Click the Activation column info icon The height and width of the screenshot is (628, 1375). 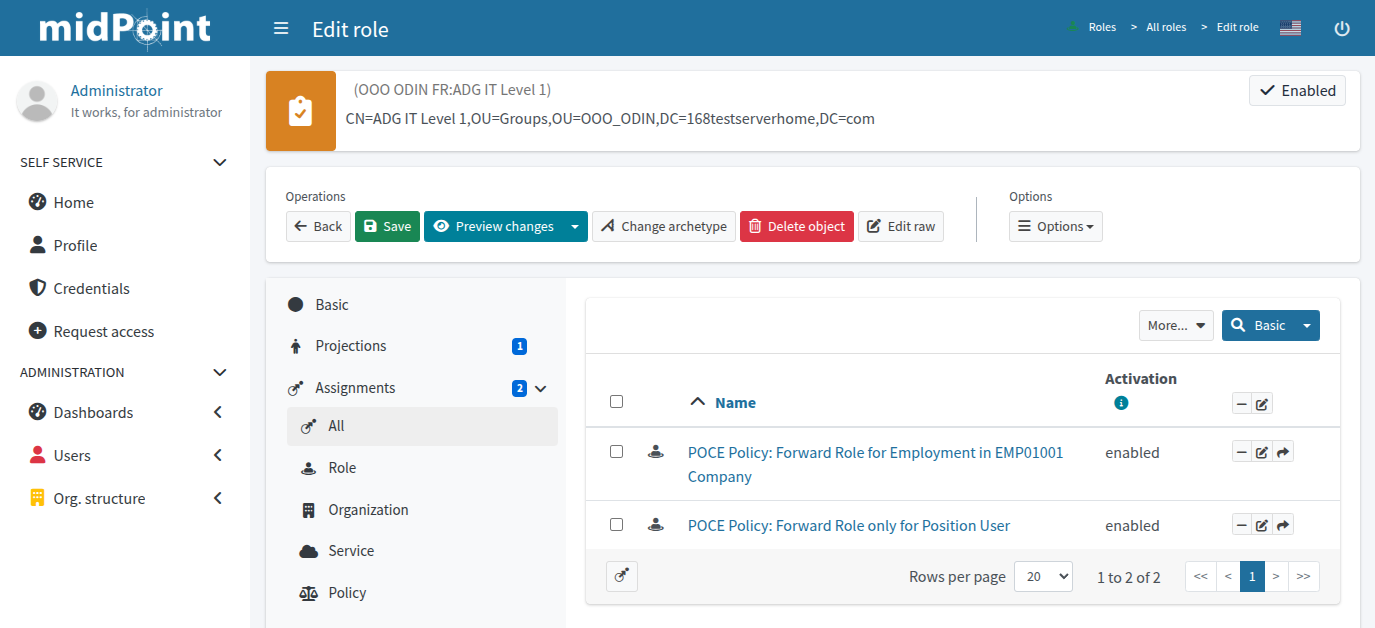pos(1121,403)
